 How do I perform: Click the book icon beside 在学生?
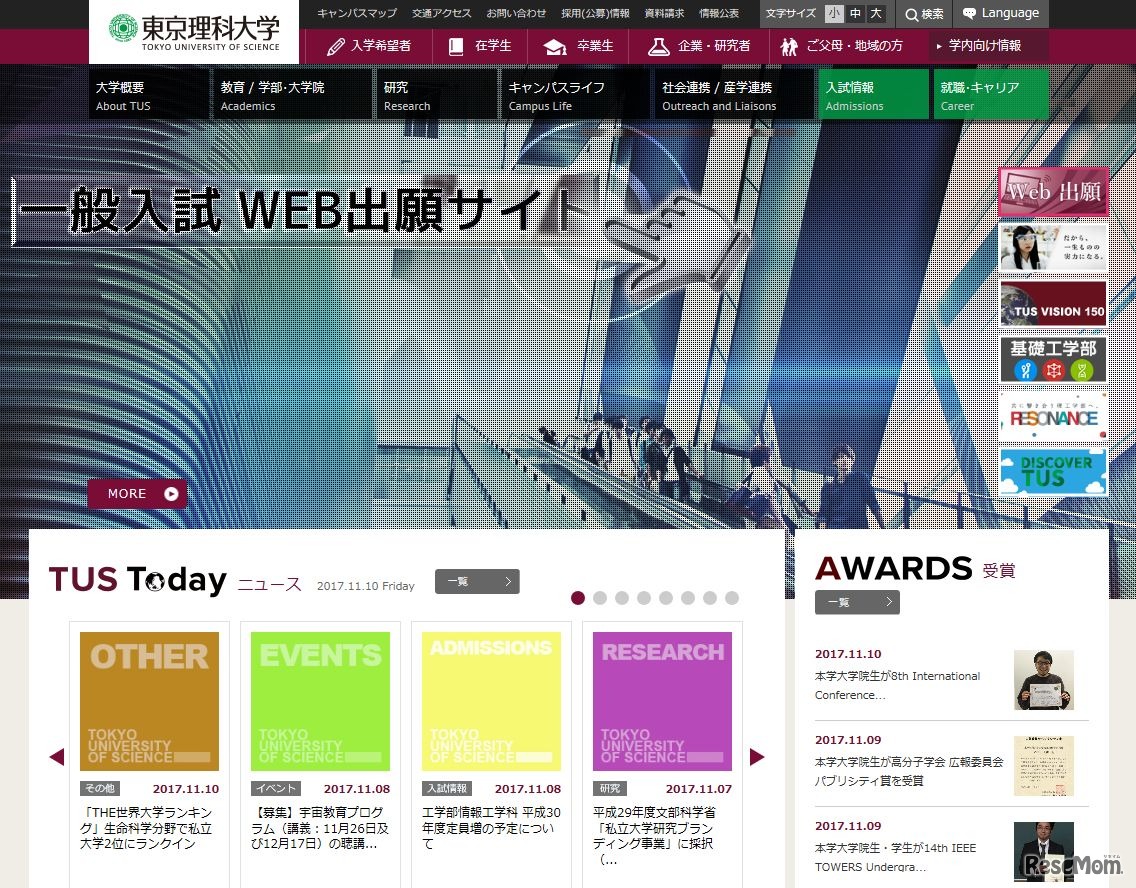(x=456, y=47)
